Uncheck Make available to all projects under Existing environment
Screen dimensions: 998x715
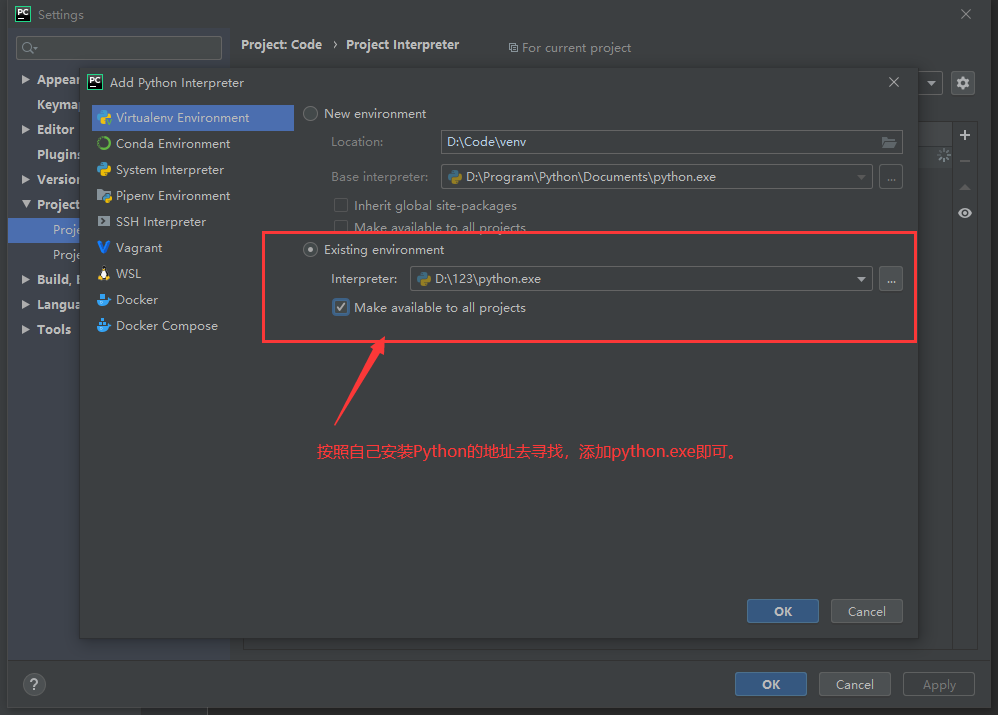[341, 308]
